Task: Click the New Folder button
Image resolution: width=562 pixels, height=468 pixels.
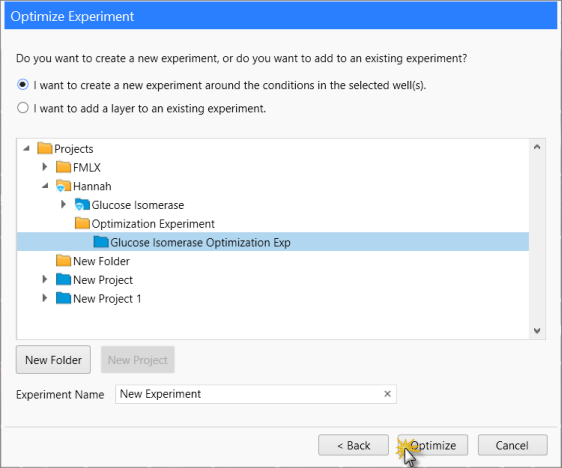Action: coord(53,359)
